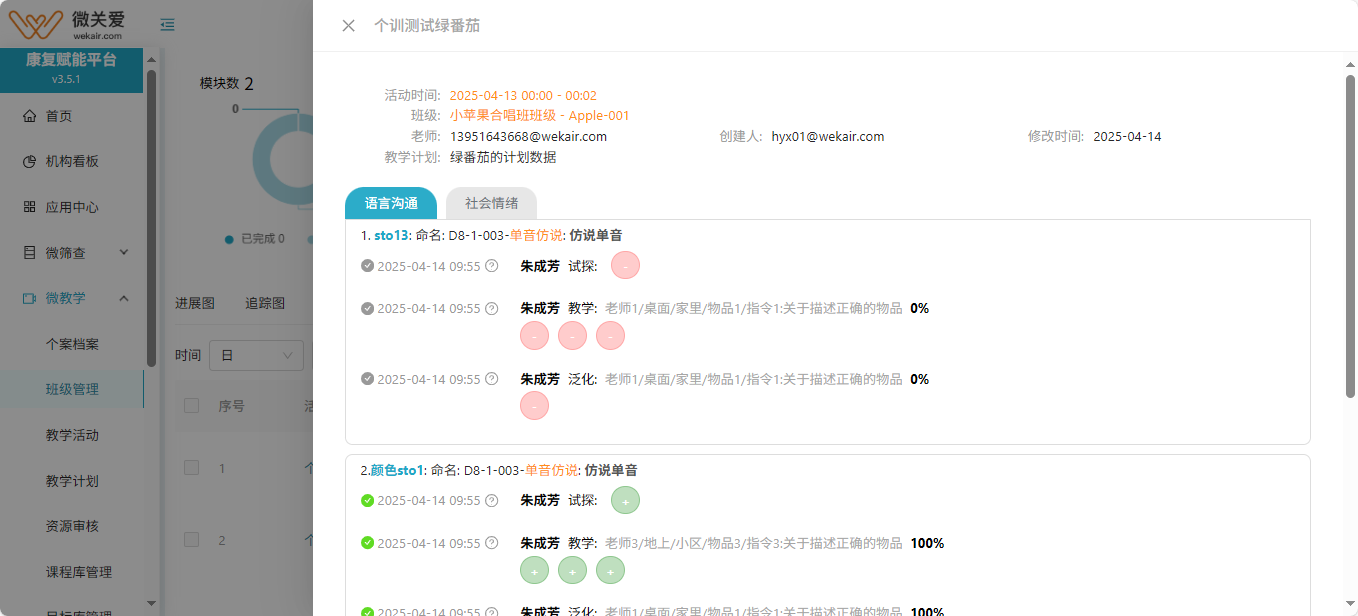This screenshot has width=1358, height=616.
Task: Open the sto13 target link
Action: tap(391, 236)
